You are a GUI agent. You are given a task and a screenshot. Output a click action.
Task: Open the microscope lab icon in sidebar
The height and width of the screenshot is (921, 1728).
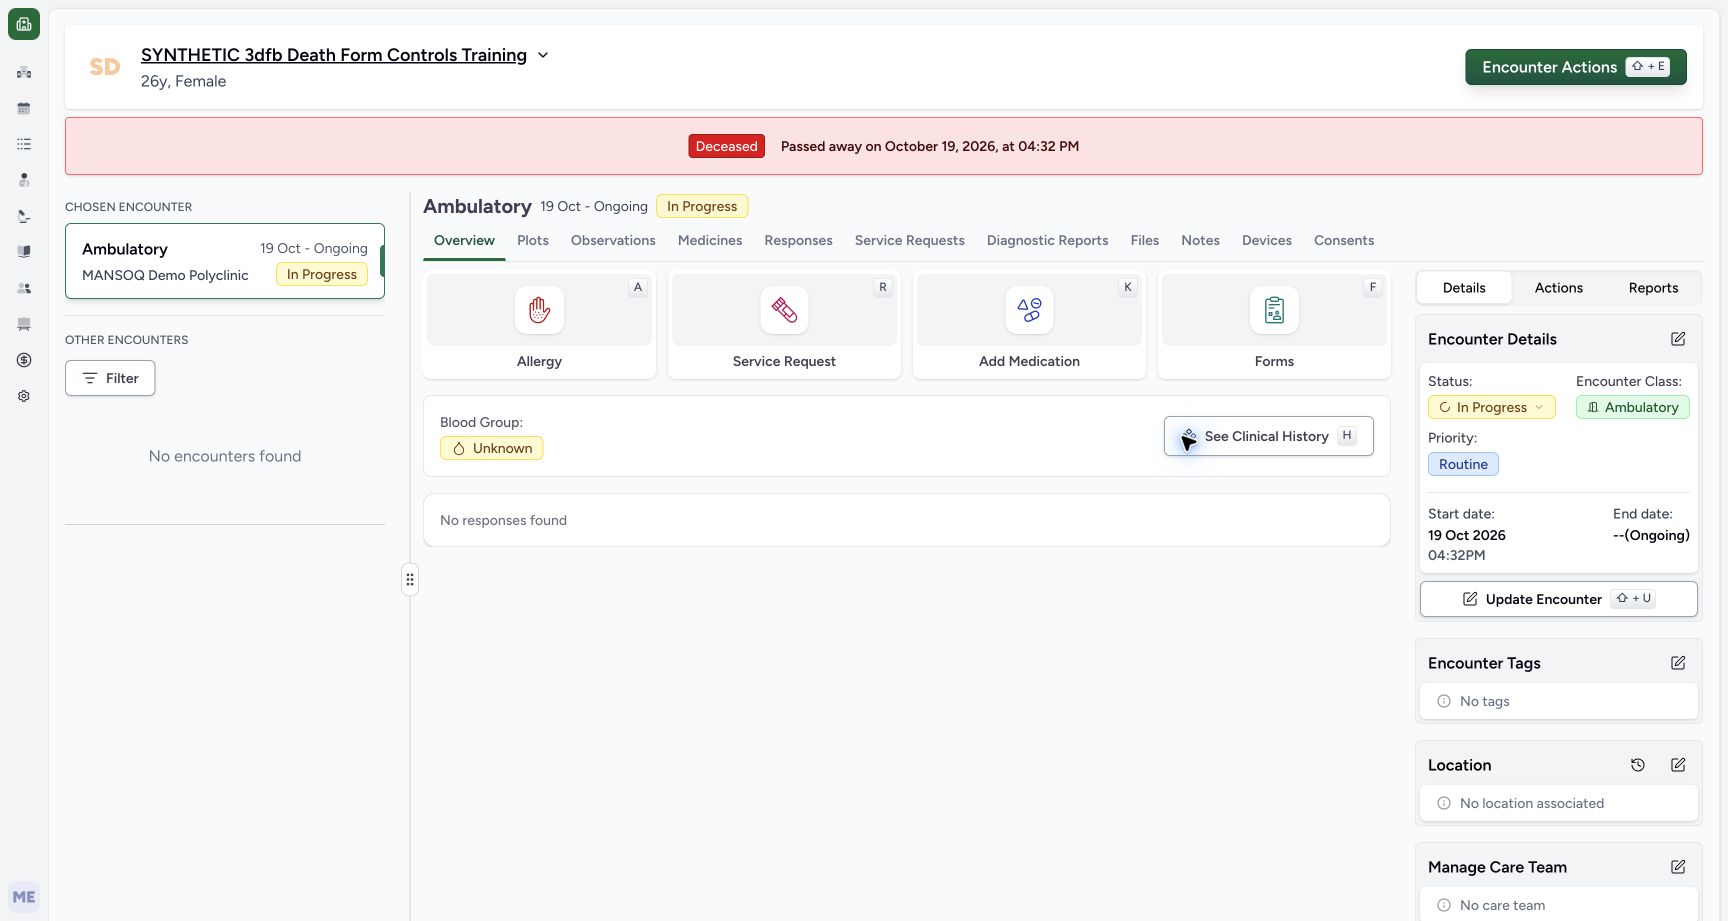24,216
